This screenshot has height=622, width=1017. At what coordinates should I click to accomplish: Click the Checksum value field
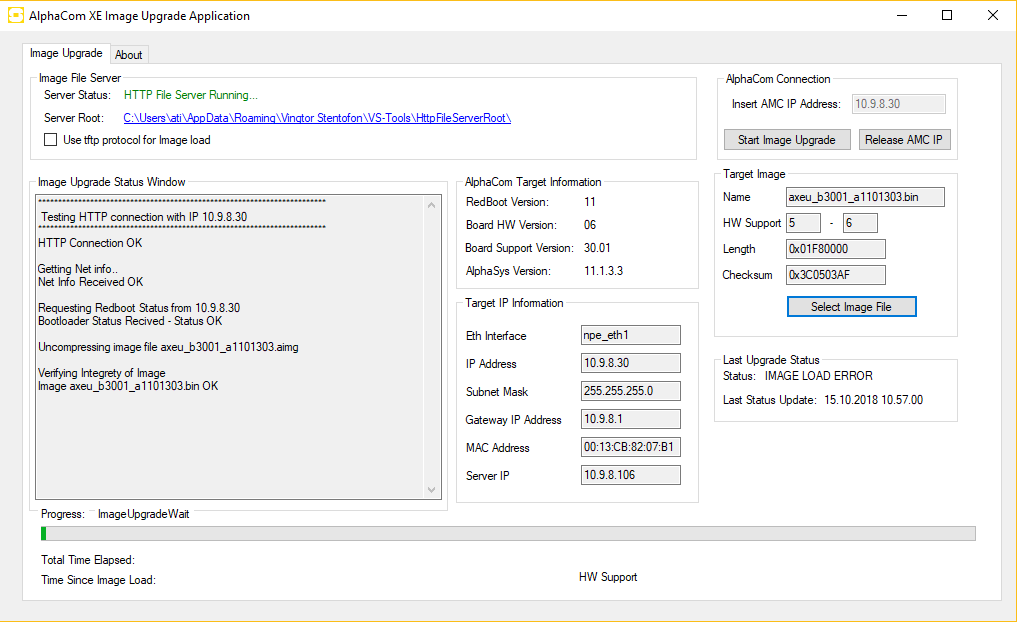pyautogui.click(x=835, y=275)
